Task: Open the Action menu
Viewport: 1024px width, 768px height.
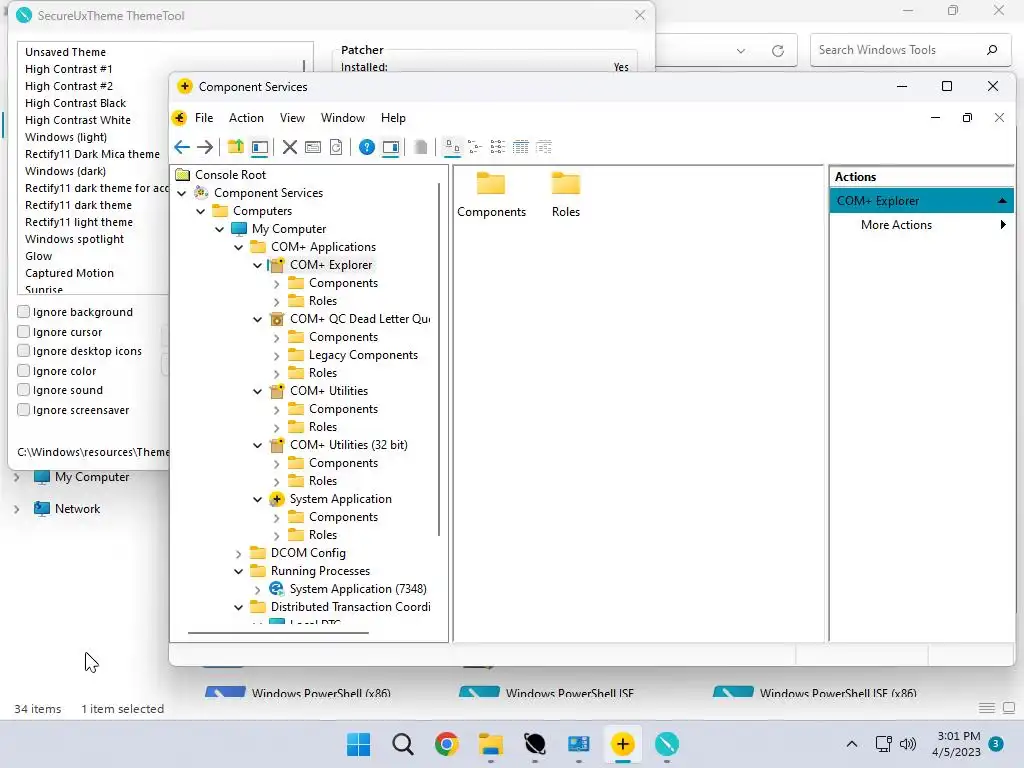Action: point(246,118)
